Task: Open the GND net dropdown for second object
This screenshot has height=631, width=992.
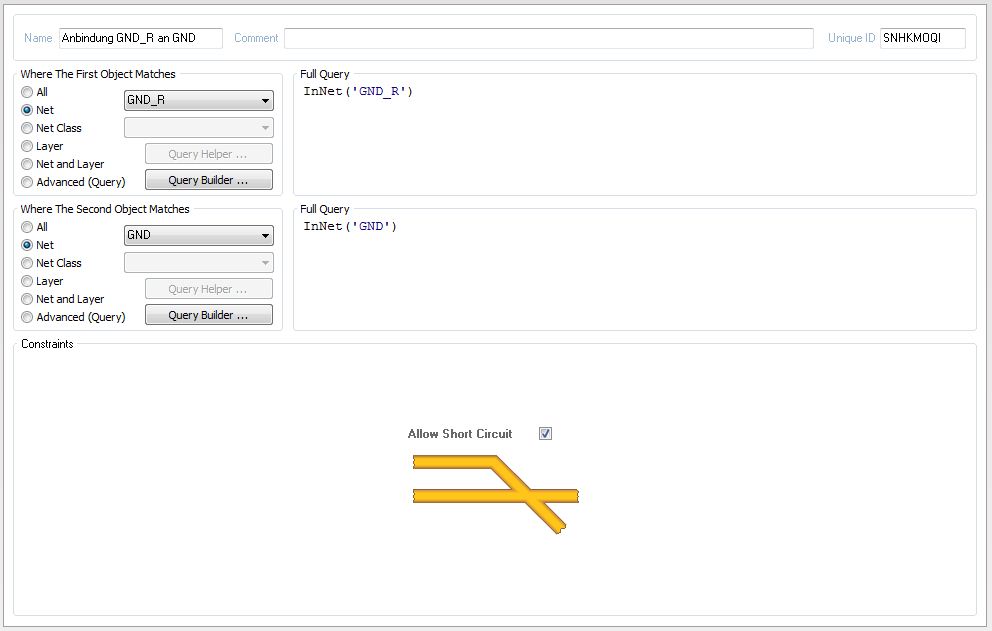Action: 199,235
